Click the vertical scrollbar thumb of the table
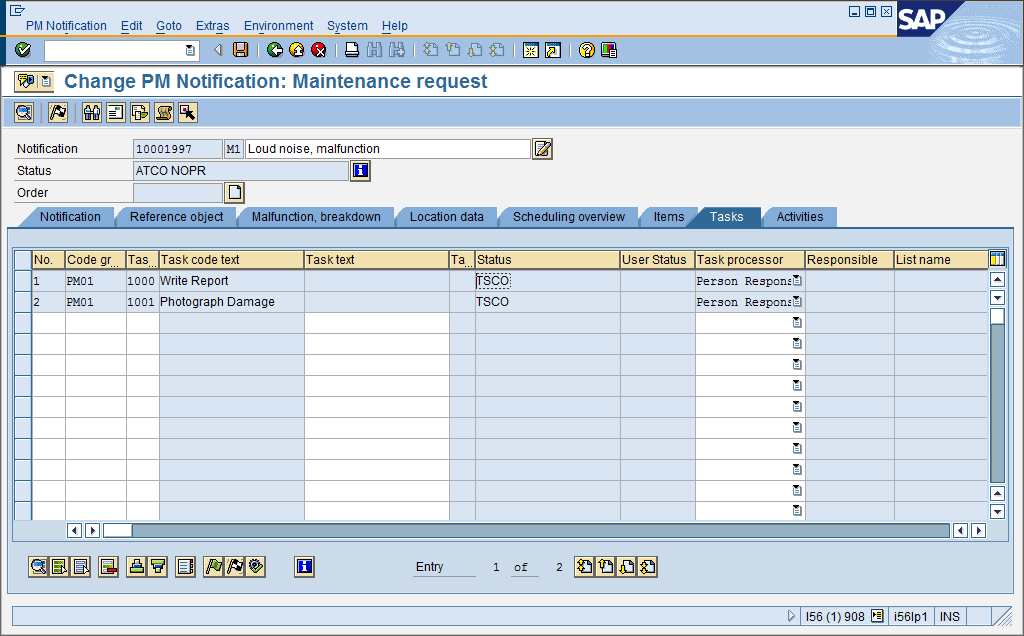This screenshot has height=636, width=1024. pos(997,316)
